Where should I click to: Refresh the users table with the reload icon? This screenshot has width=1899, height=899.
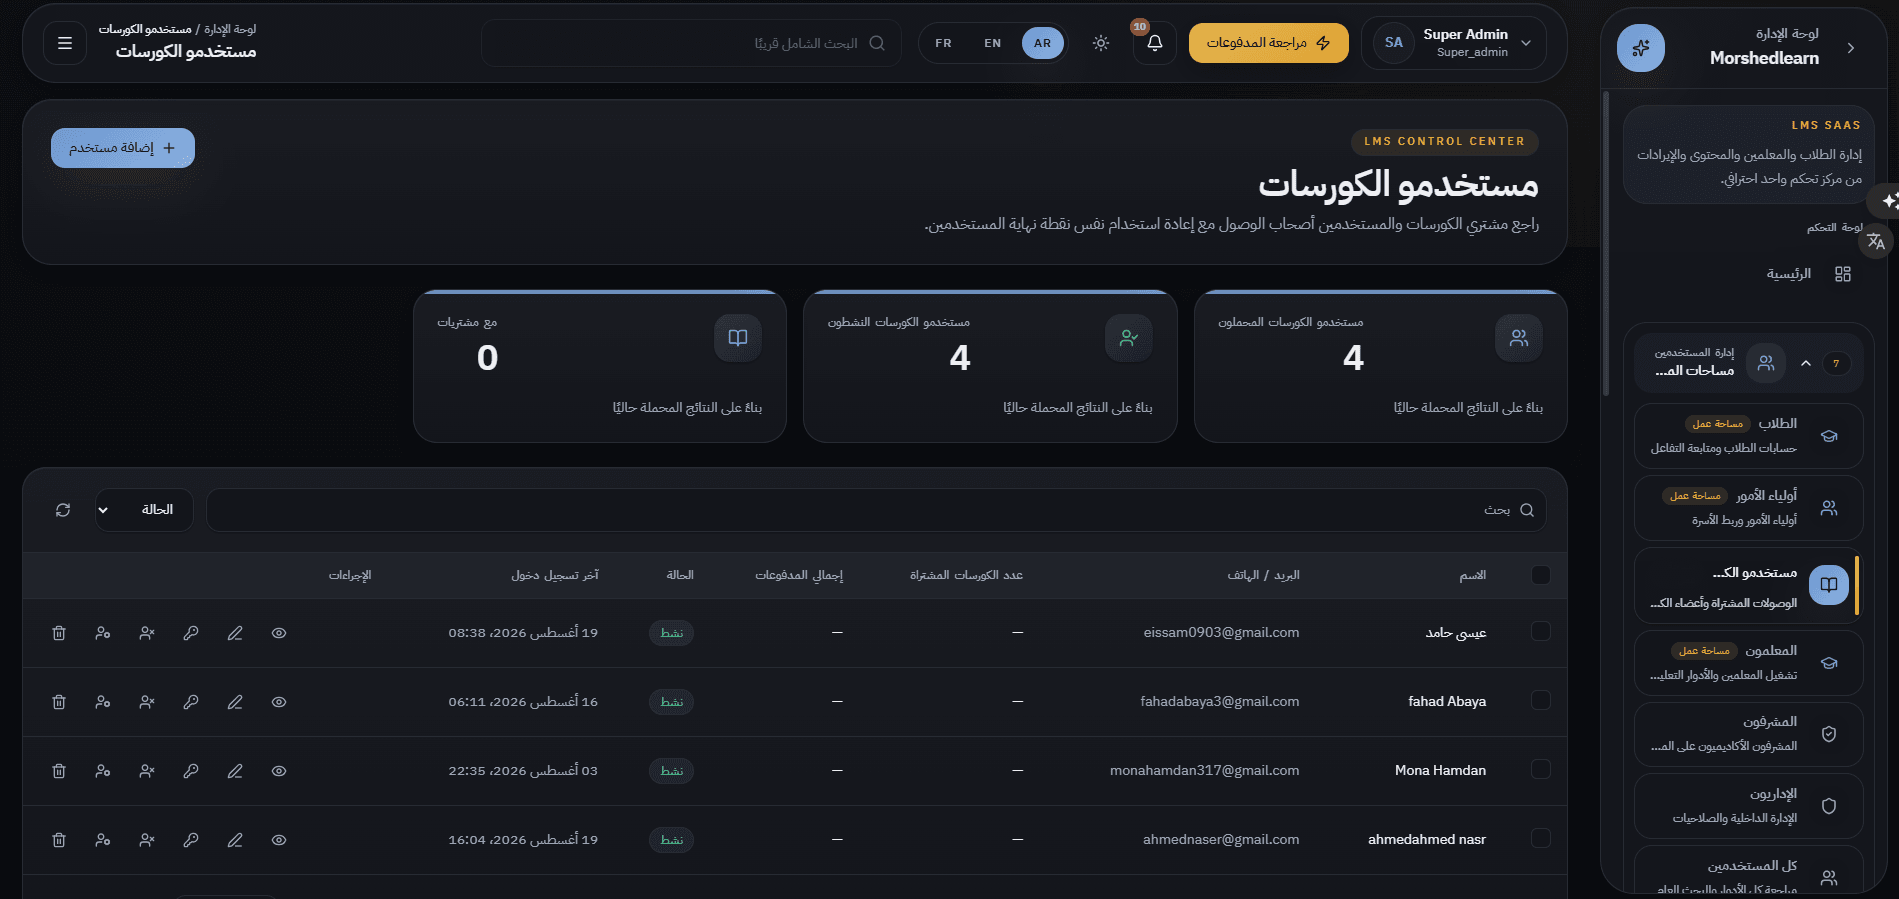click(x=63, y=510)
